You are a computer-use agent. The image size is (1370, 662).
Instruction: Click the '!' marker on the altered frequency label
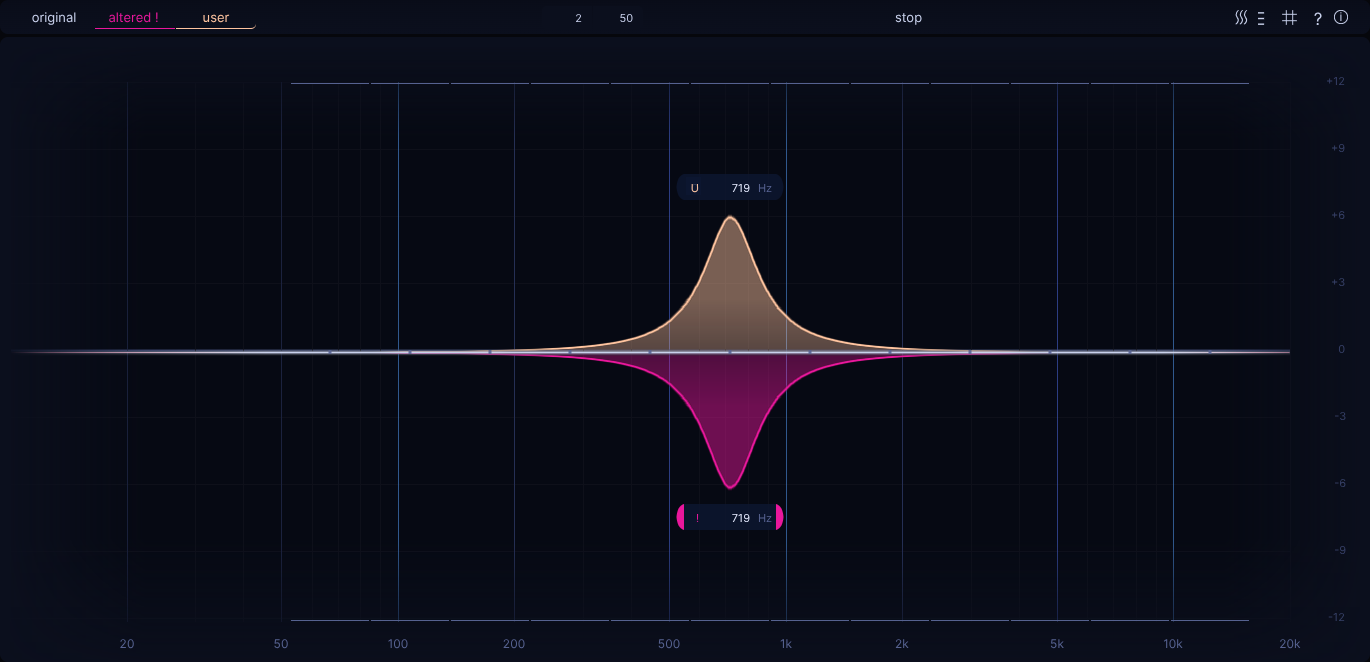tap(697, 518)
